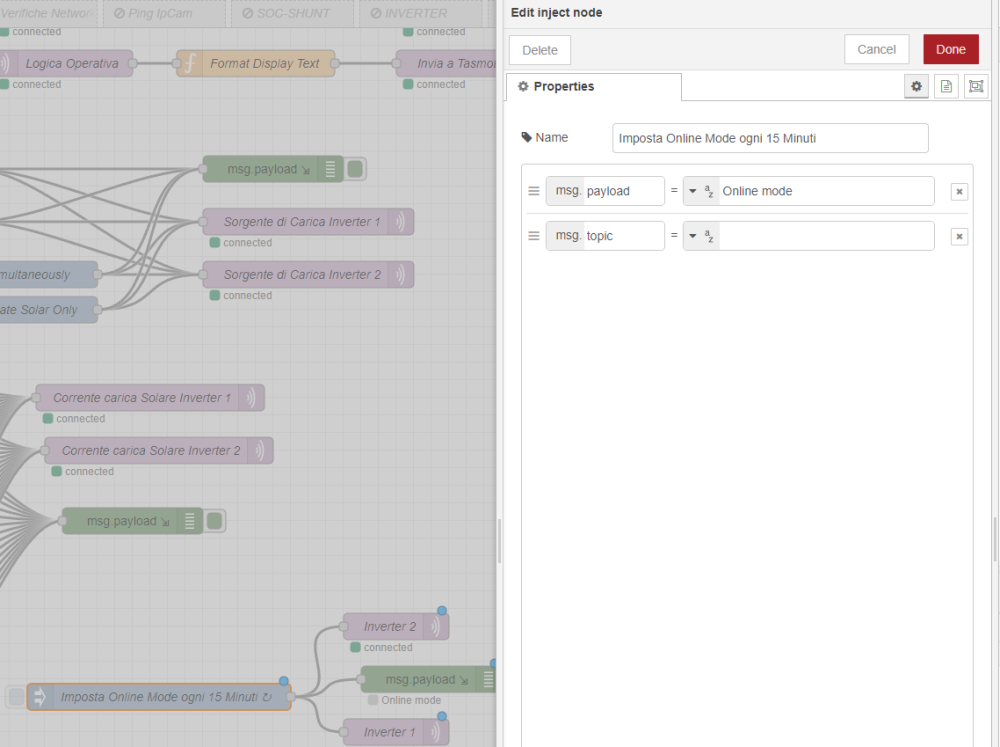Open the type dropdown for msg.topic value

pos(691,236)
